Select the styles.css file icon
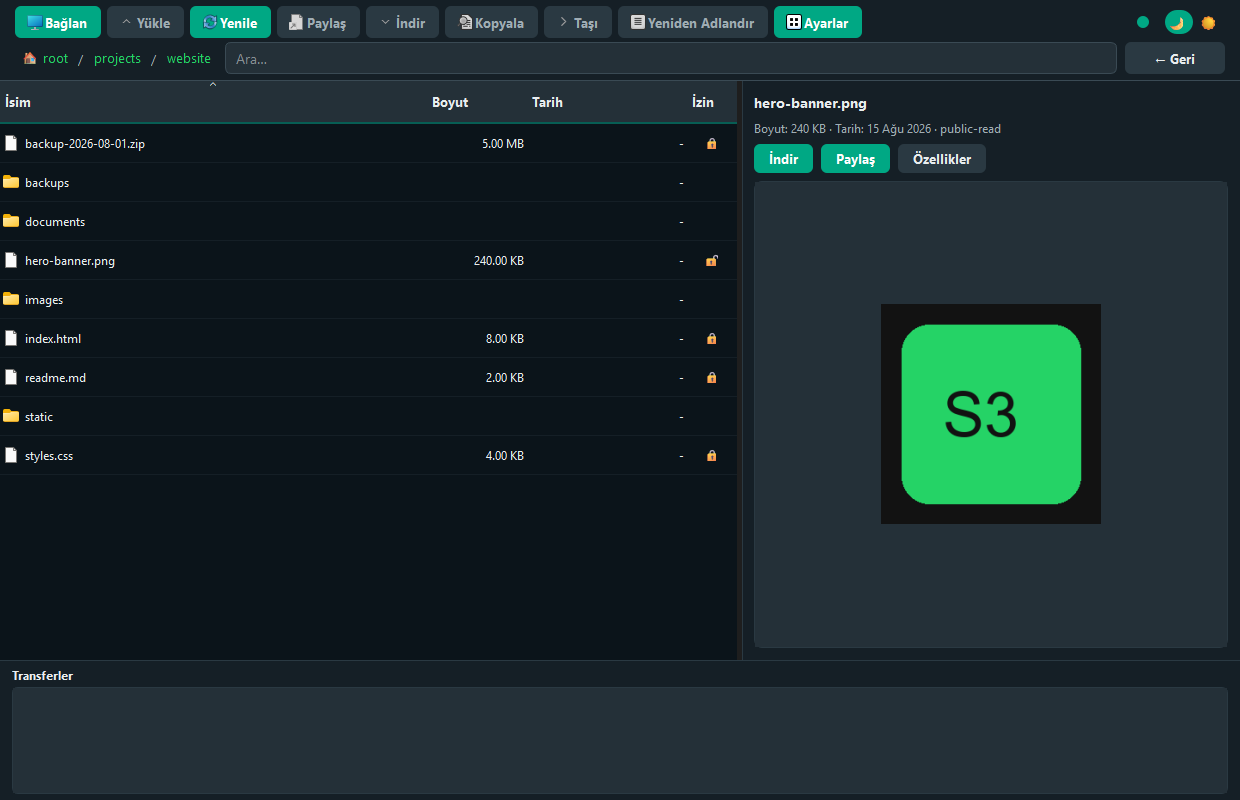Screen dimensions: 1240x800 (11, 455)
